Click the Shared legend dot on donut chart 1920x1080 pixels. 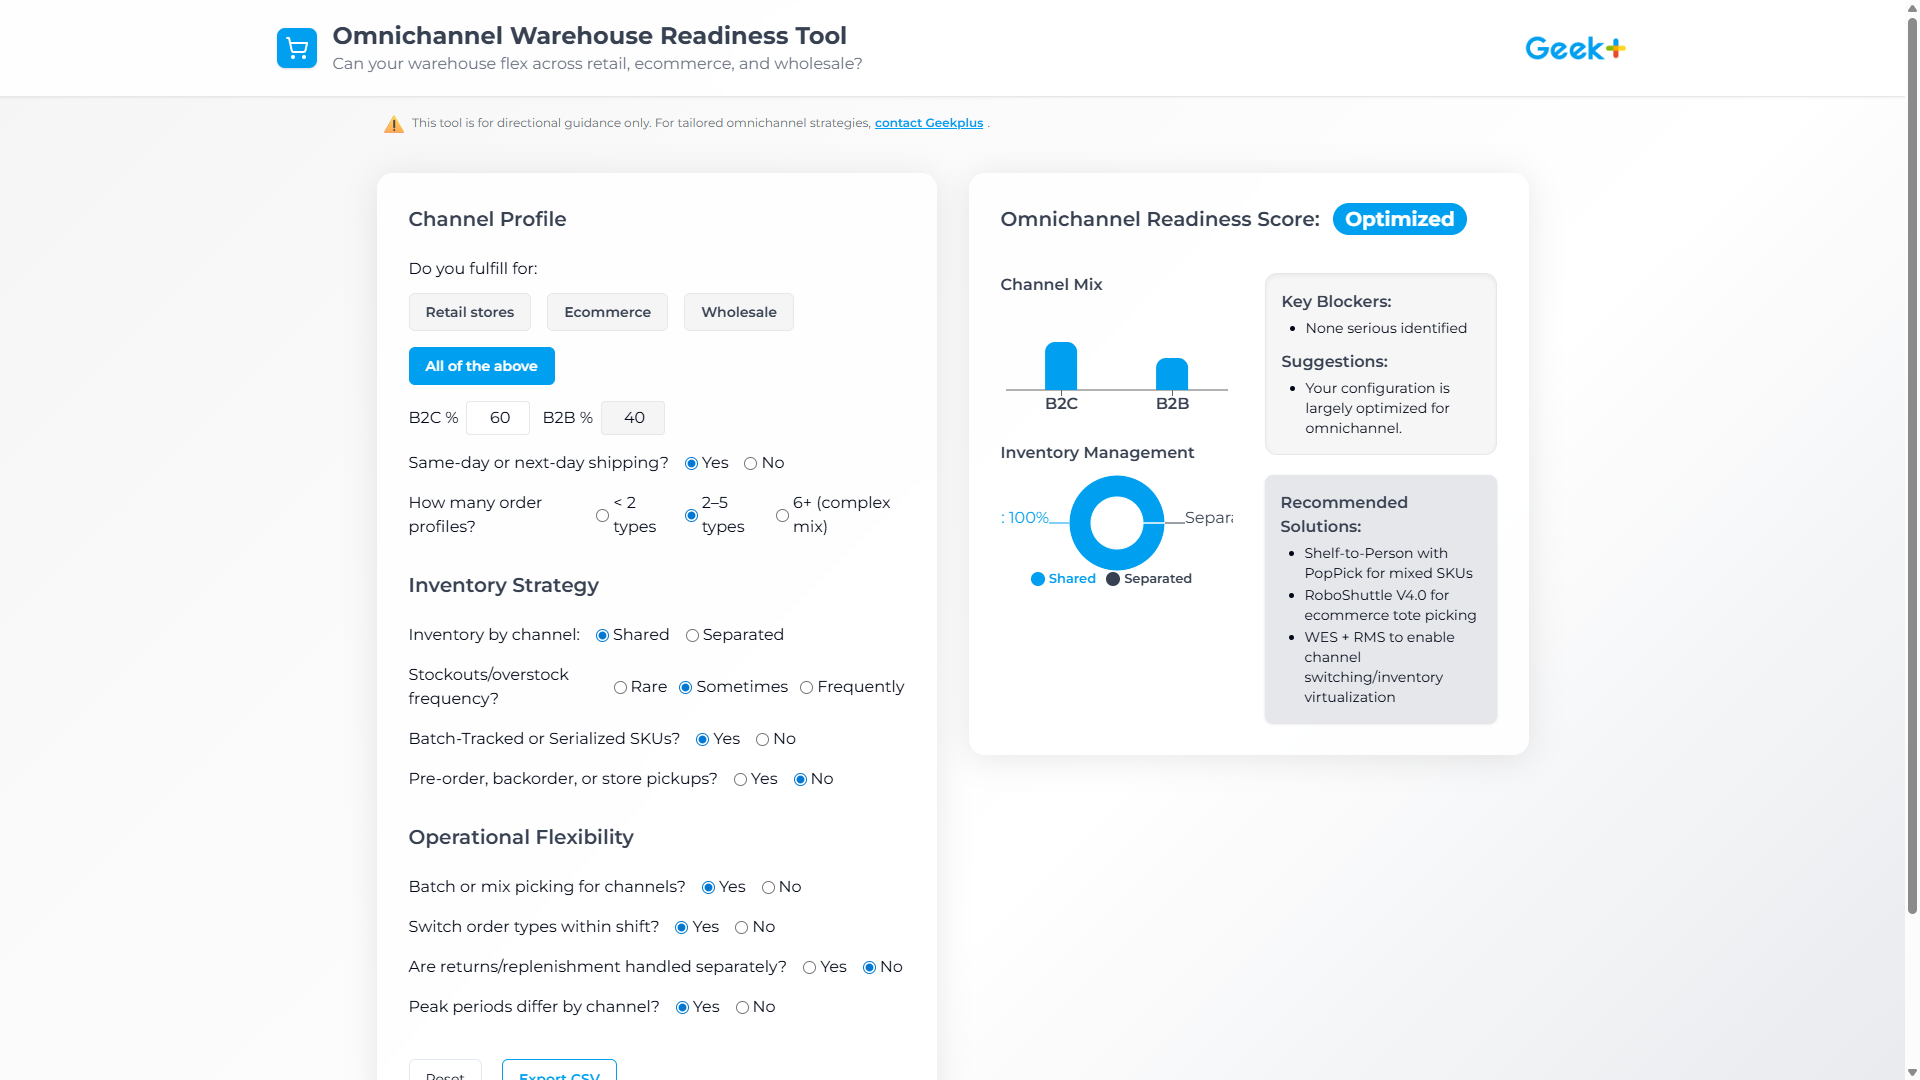point(1037,579)
